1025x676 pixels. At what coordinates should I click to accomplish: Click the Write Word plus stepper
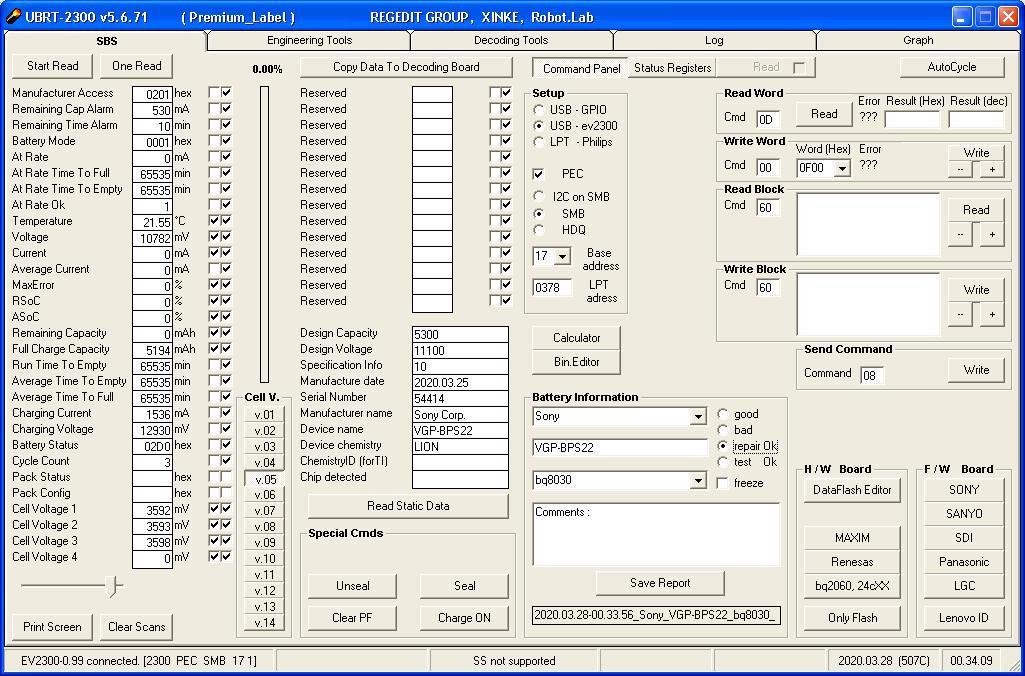(x=992, y=169)
